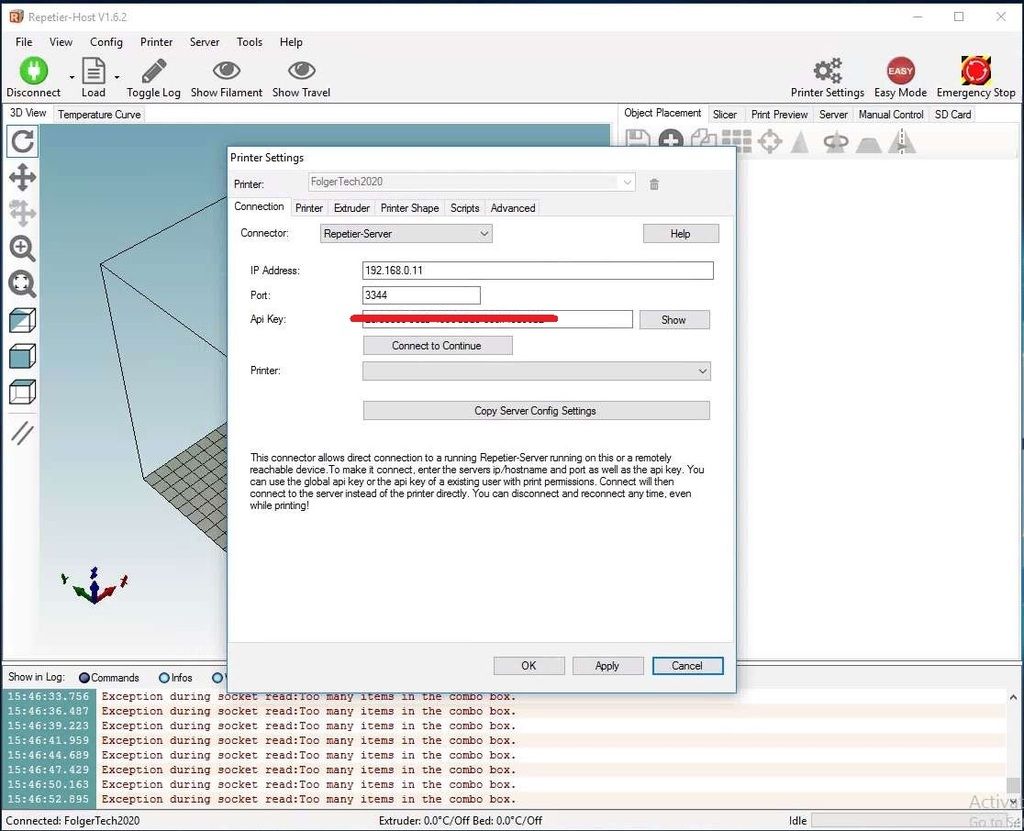1024x831 pixels.
Task: Open the Temperature Curve tab
Action: [98, 113]
